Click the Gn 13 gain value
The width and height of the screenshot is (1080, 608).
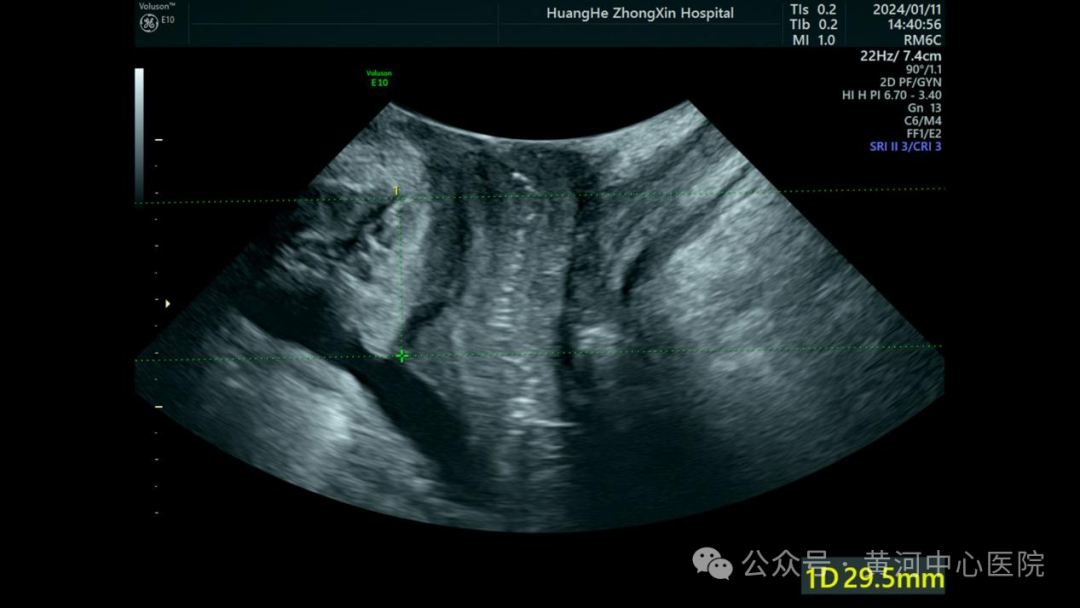tap(924, 108)
